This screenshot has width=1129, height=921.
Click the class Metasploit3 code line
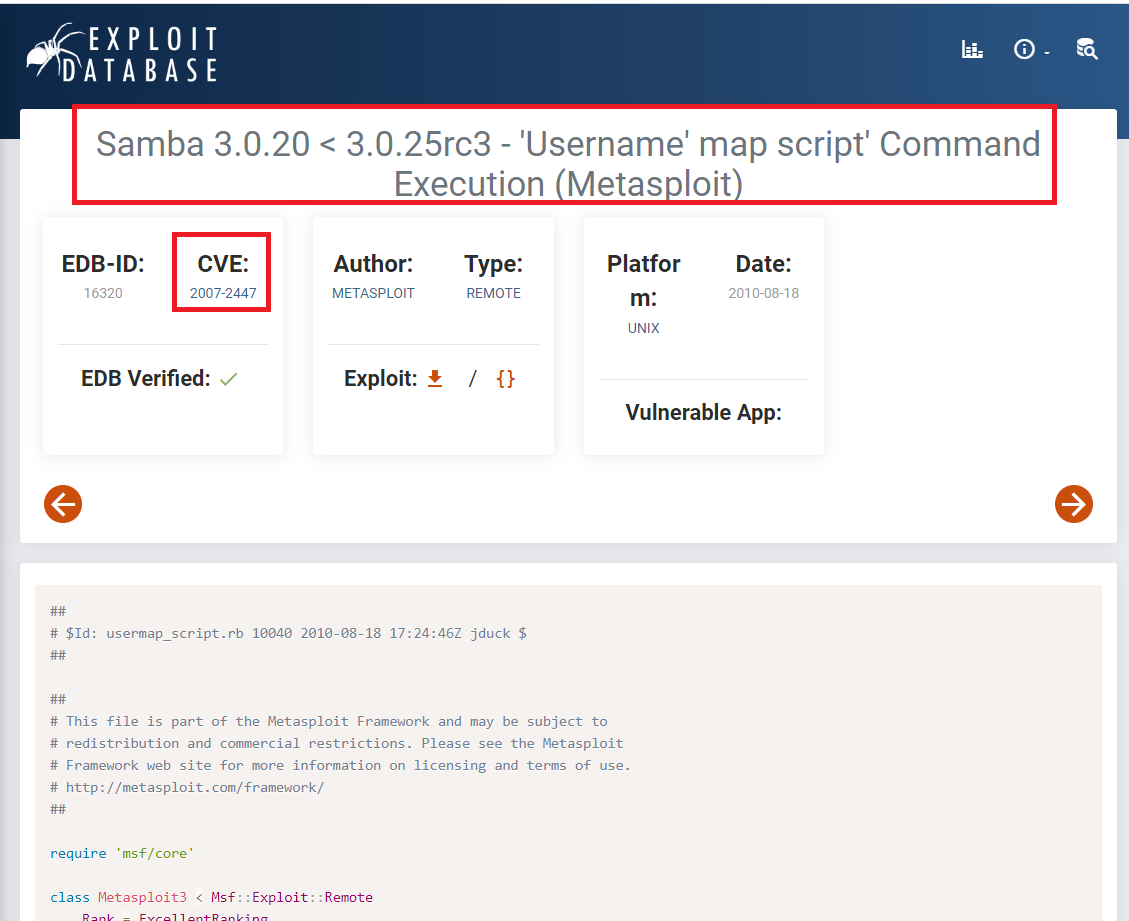211,897
